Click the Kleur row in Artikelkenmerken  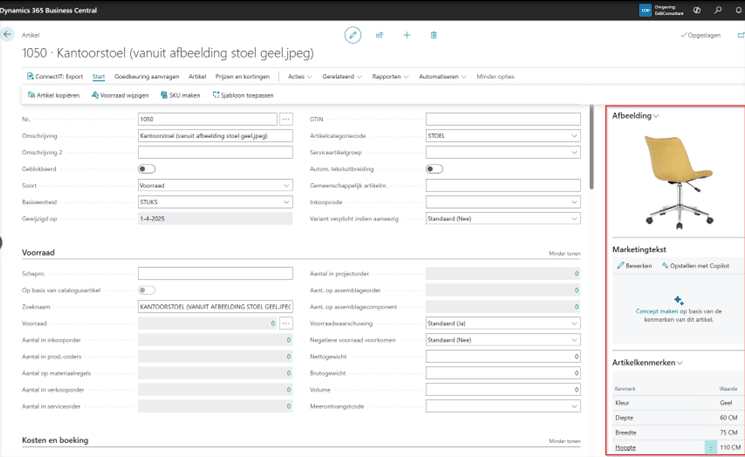677,403
